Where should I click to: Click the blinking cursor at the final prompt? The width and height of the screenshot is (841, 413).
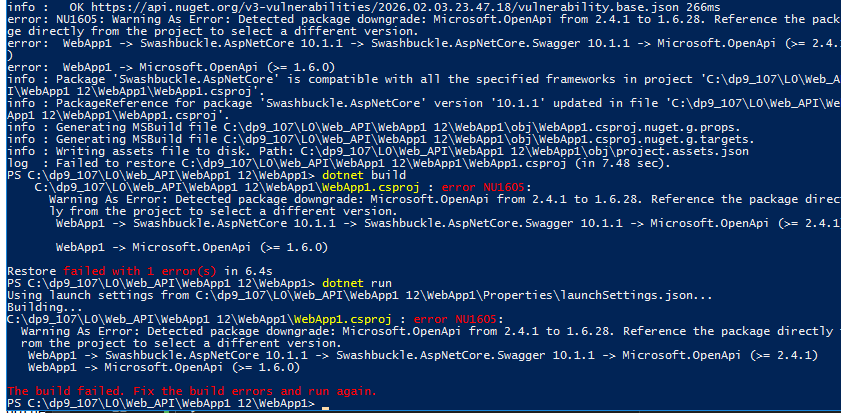(325, 408)
